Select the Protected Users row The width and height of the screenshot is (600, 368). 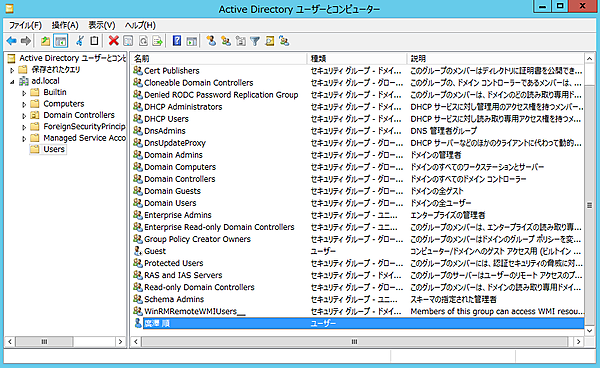pyautogui.click(x=358, y=263)
